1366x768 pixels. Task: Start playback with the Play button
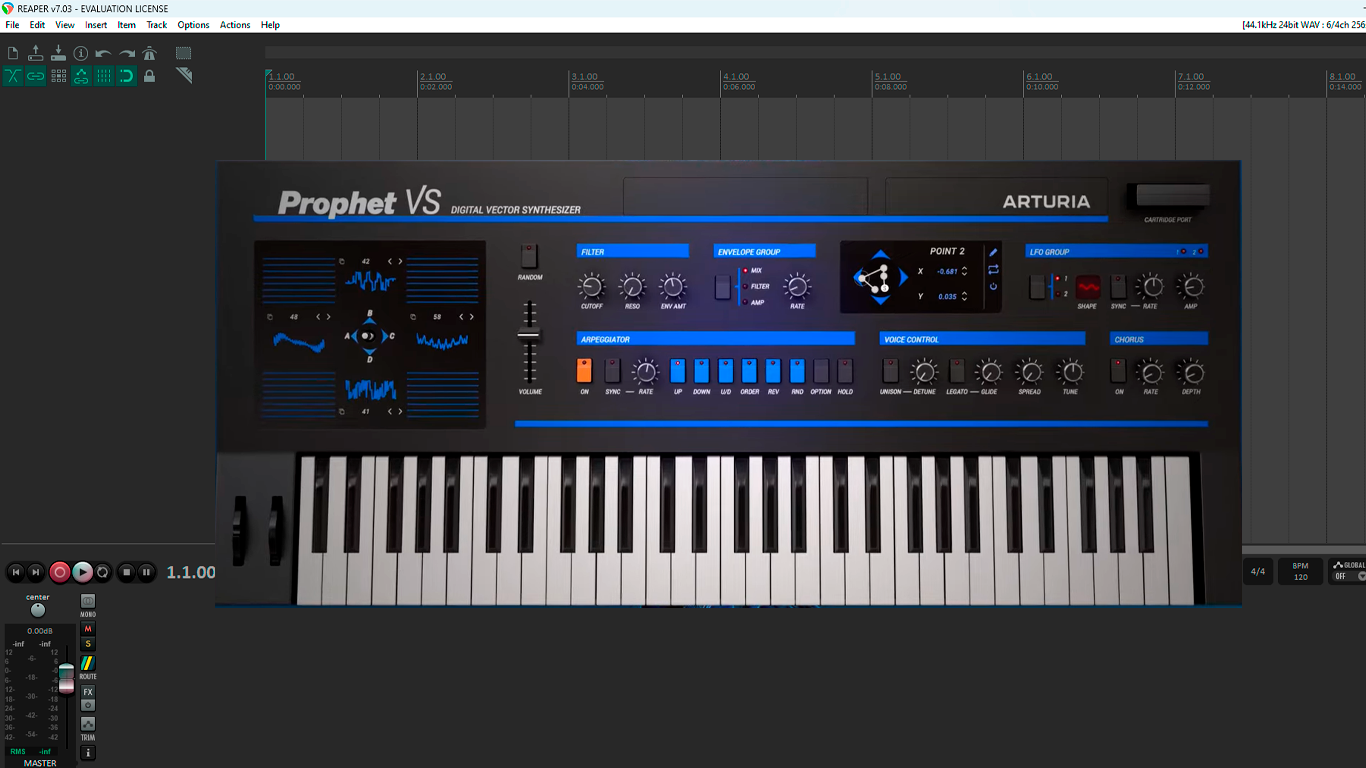[82, 572]
